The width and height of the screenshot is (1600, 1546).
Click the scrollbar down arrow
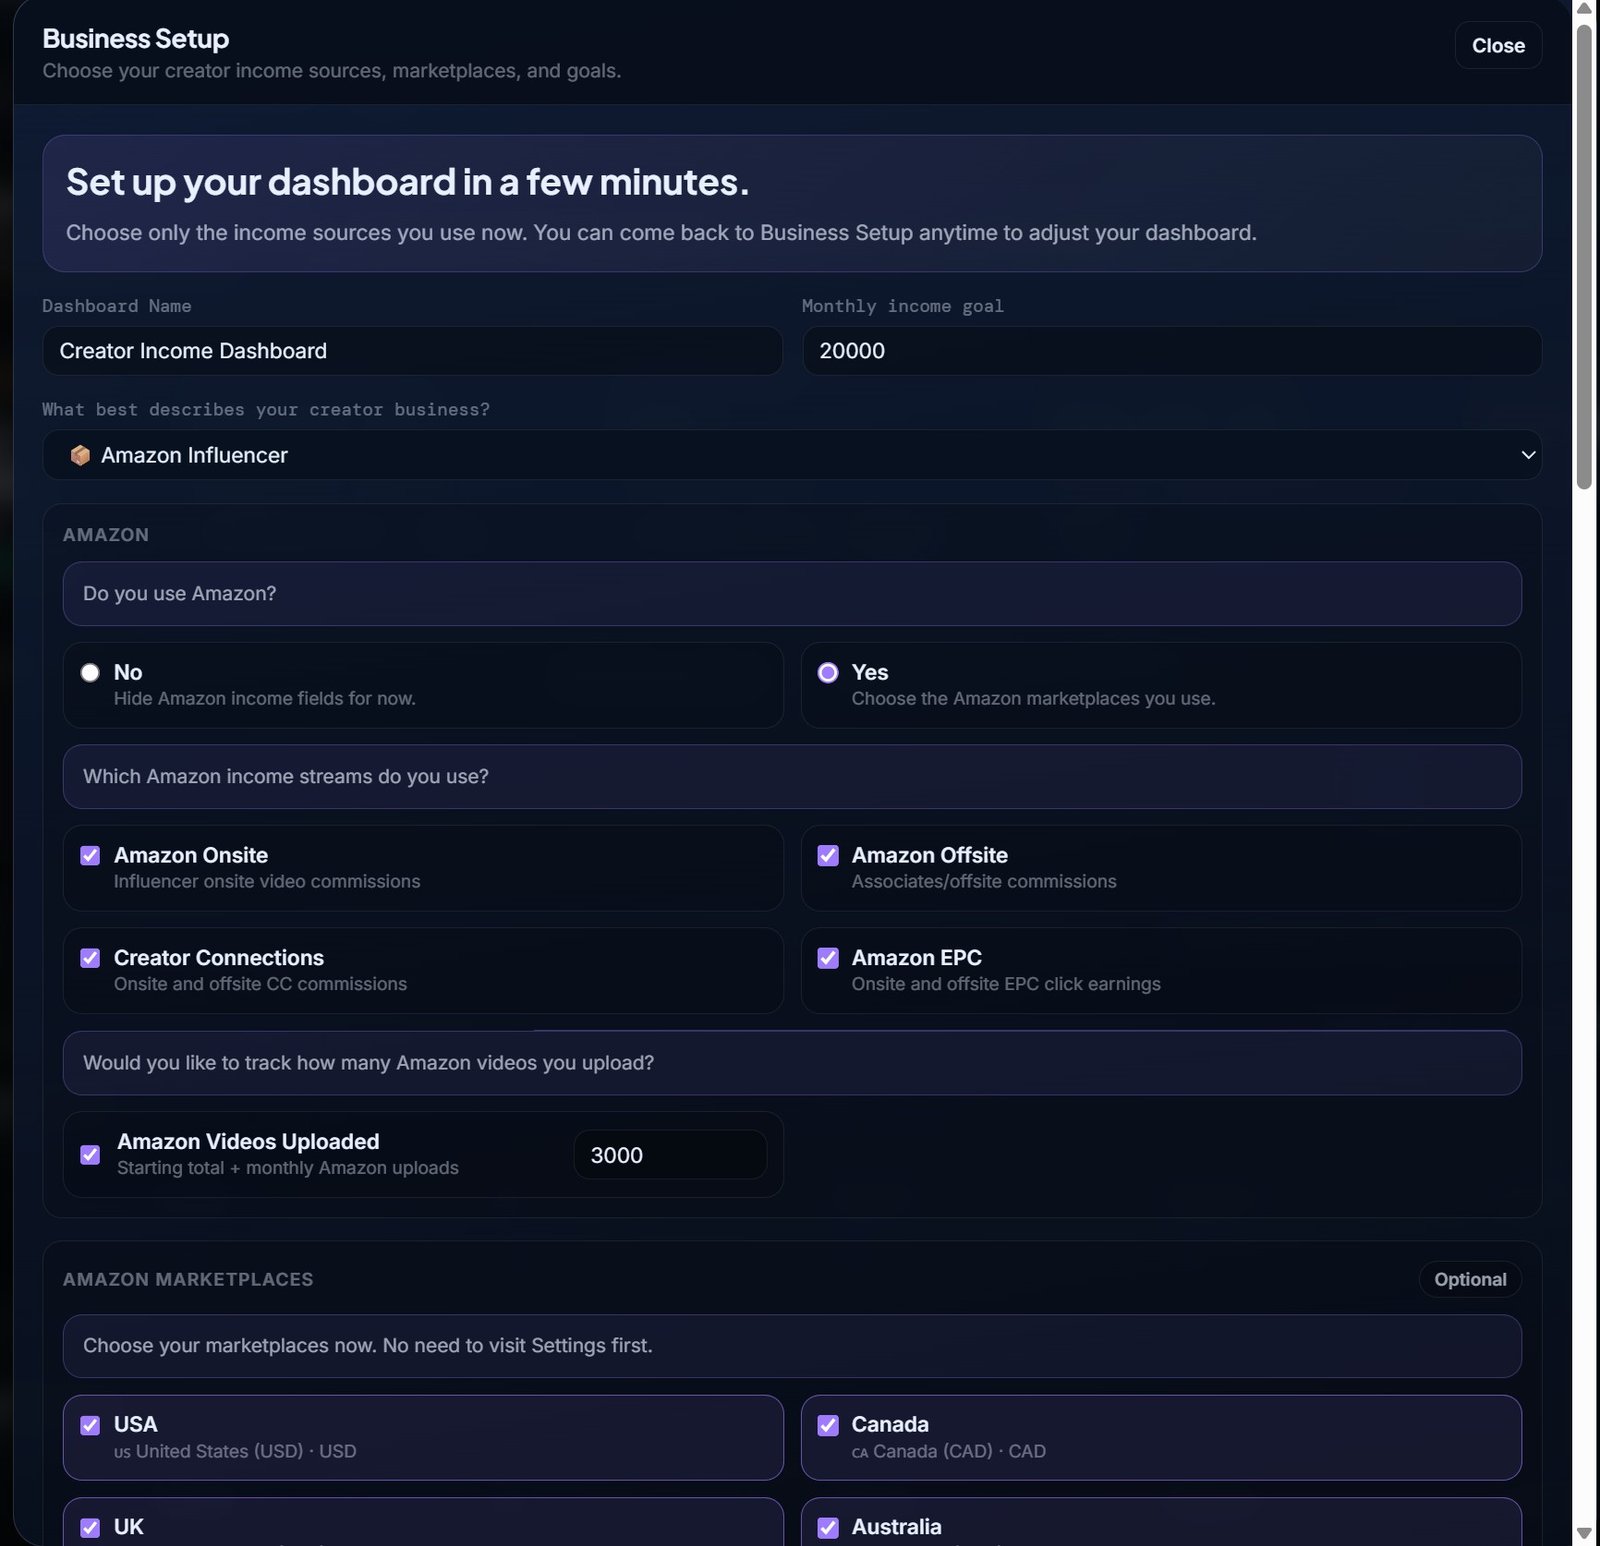1584,1534
